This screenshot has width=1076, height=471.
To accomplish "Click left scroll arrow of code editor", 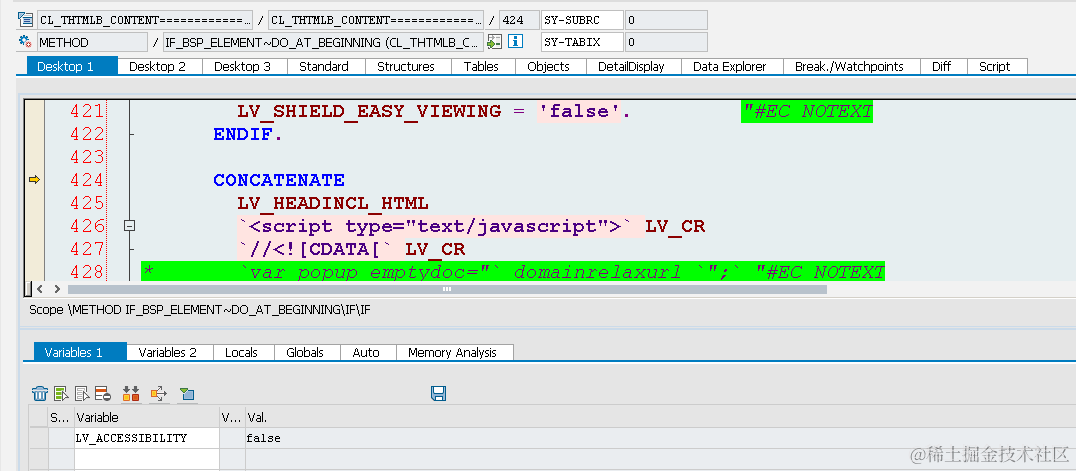I will pyautogui.click(x=40, y=289).
